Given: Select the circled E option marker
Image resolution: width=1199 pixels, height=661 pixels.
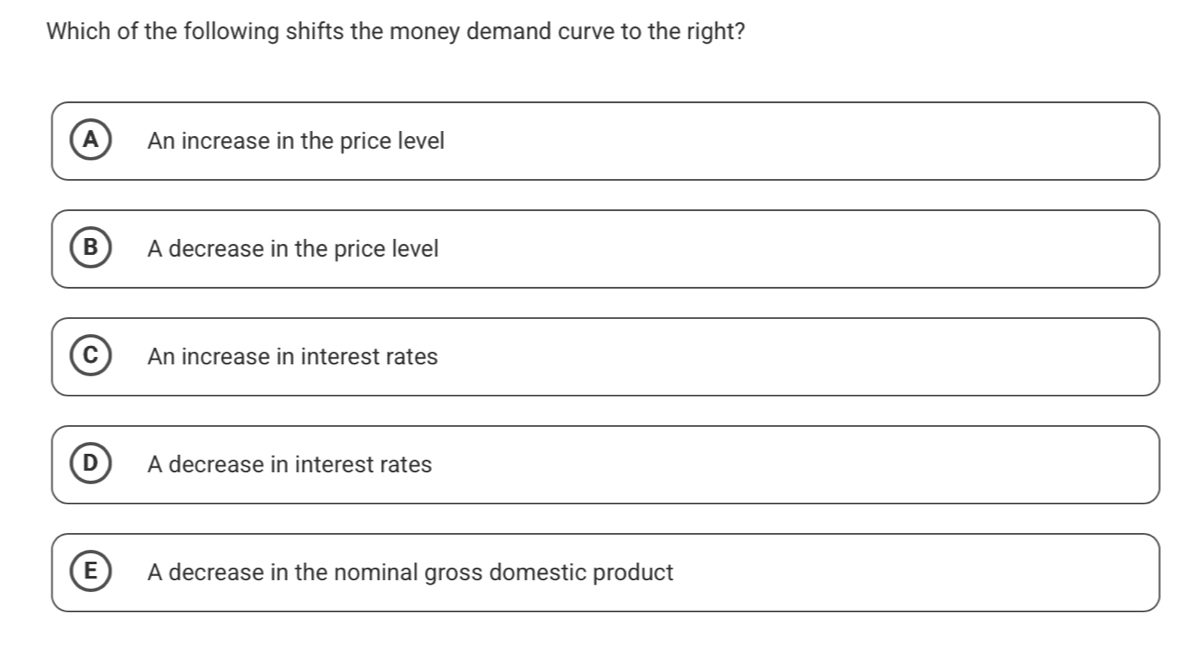Looking at the screenshot, I should pyautogui.click(x=91, y=573).
